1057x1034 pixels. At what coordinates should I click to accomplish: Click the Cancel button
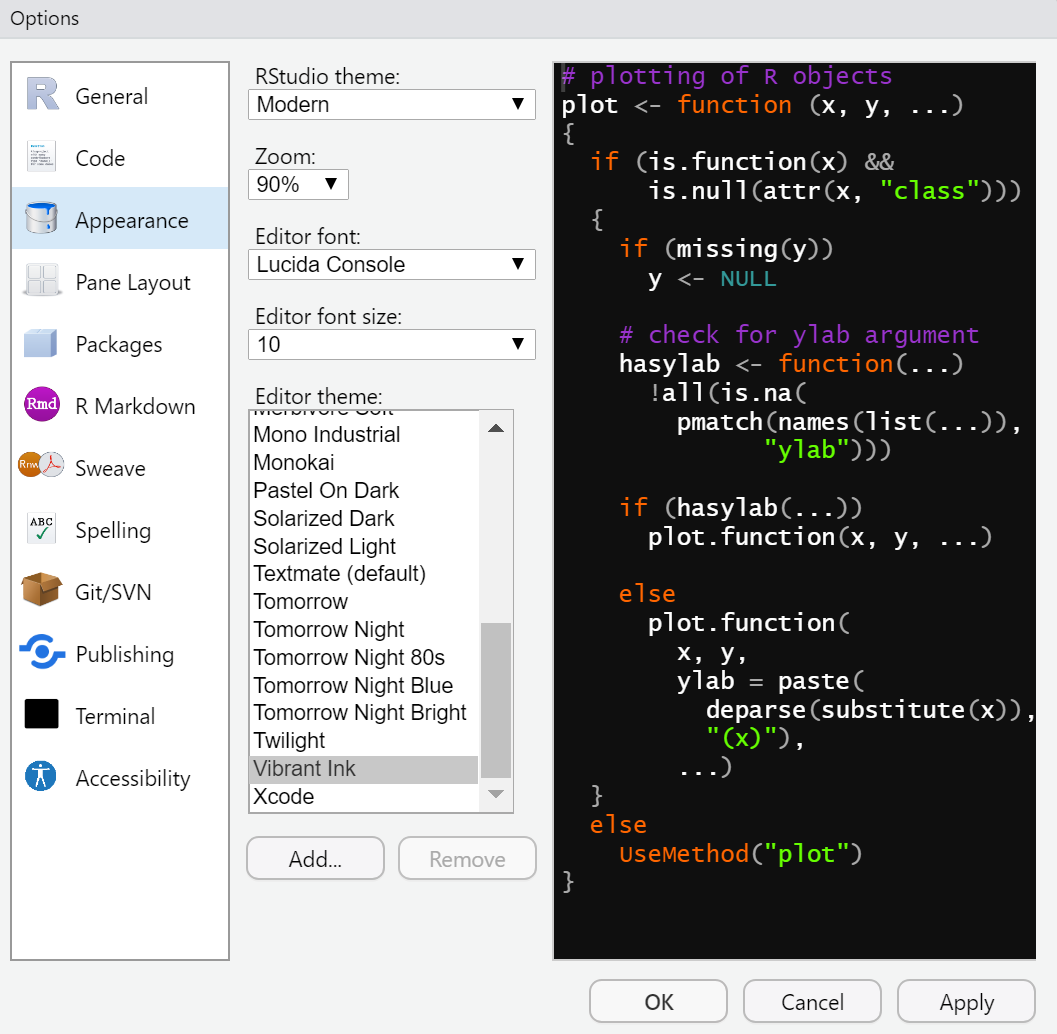812,1002
